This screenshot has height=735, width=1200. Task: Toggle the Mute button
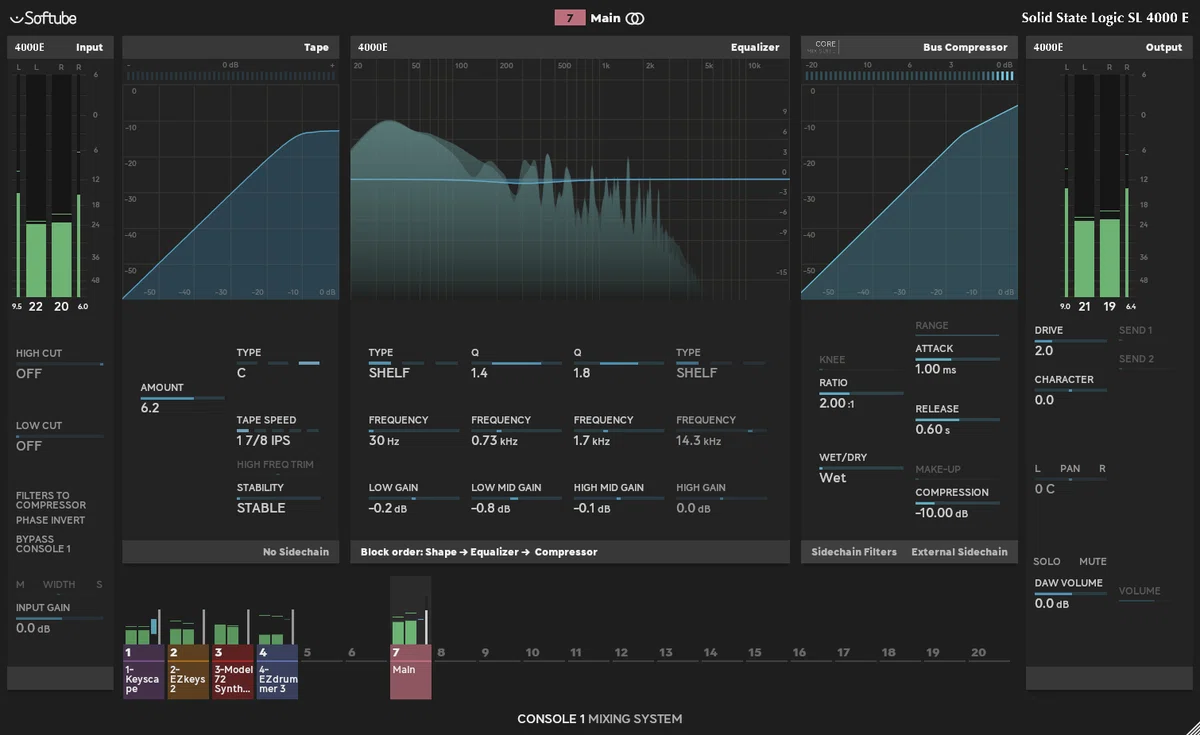(1093, 562)
